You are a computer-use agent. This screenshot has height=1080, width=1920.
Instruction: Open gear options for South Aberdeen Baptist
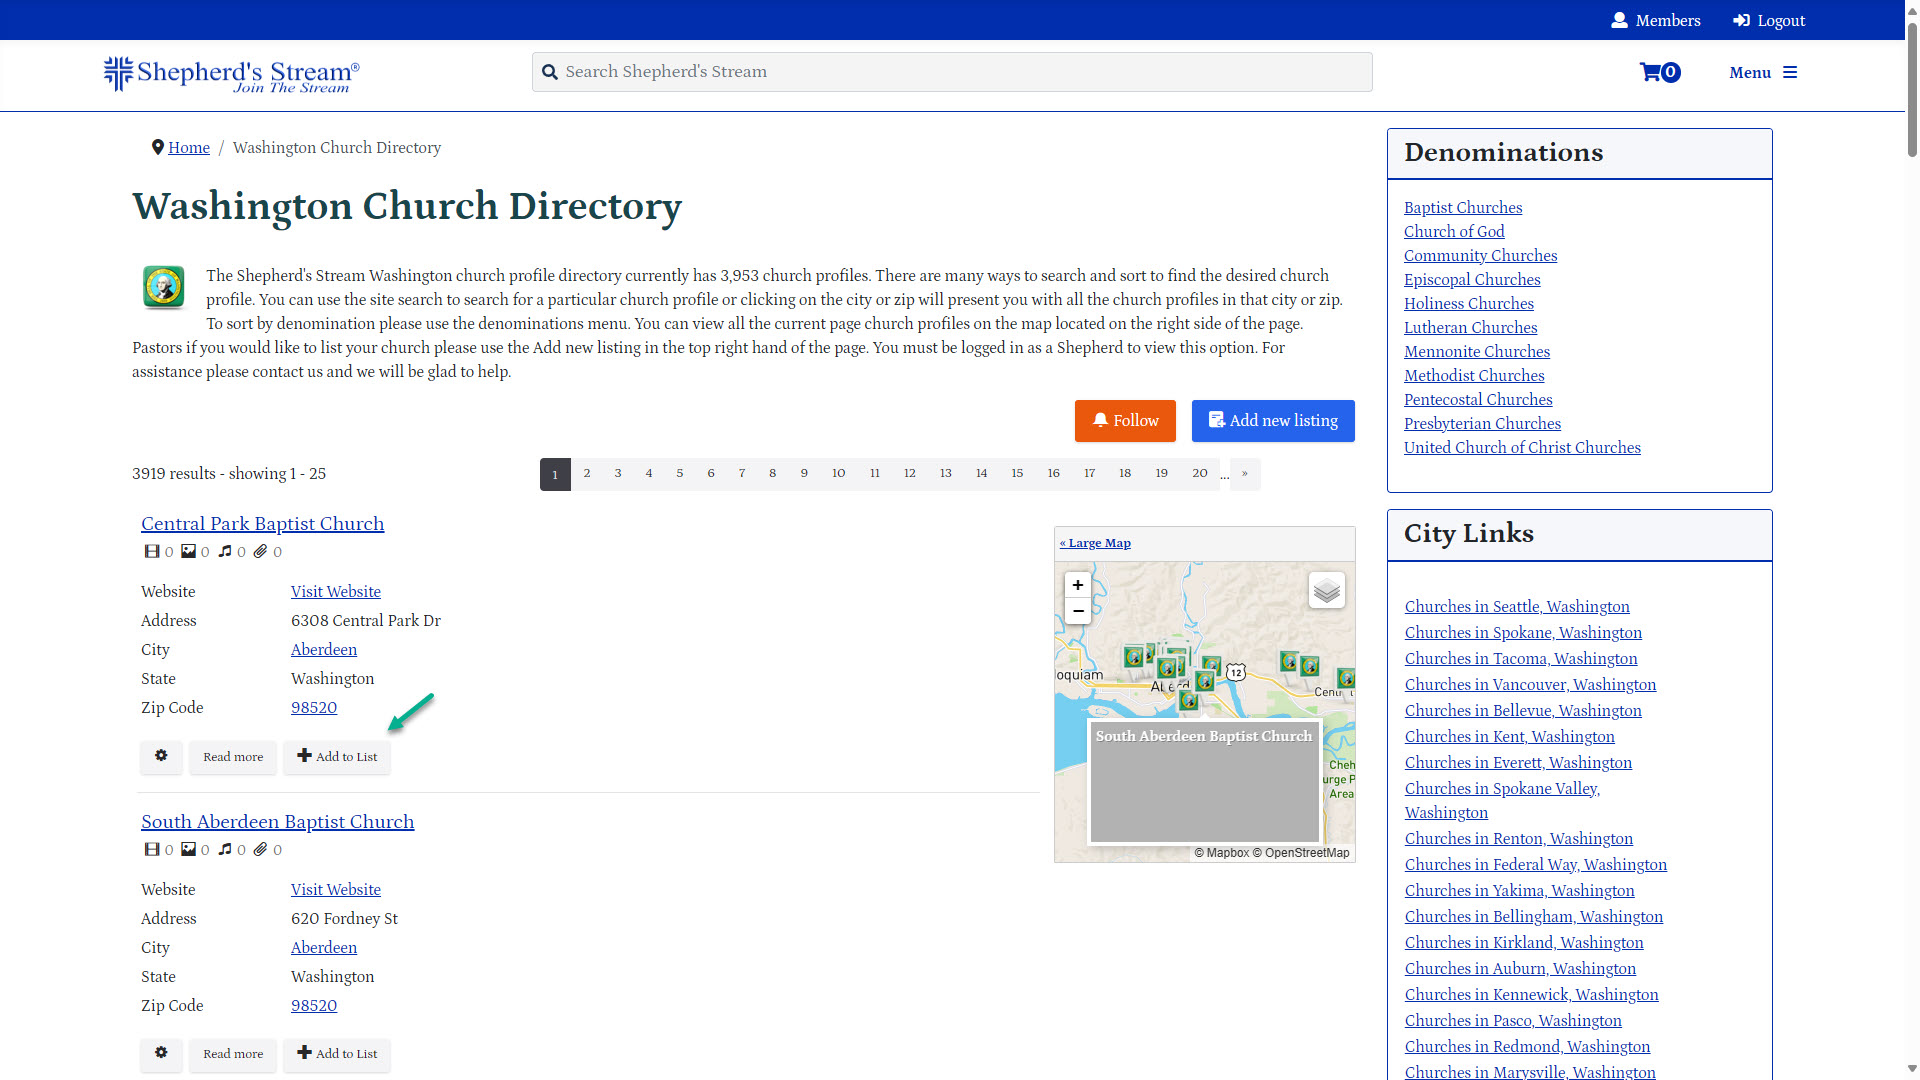161,1053
